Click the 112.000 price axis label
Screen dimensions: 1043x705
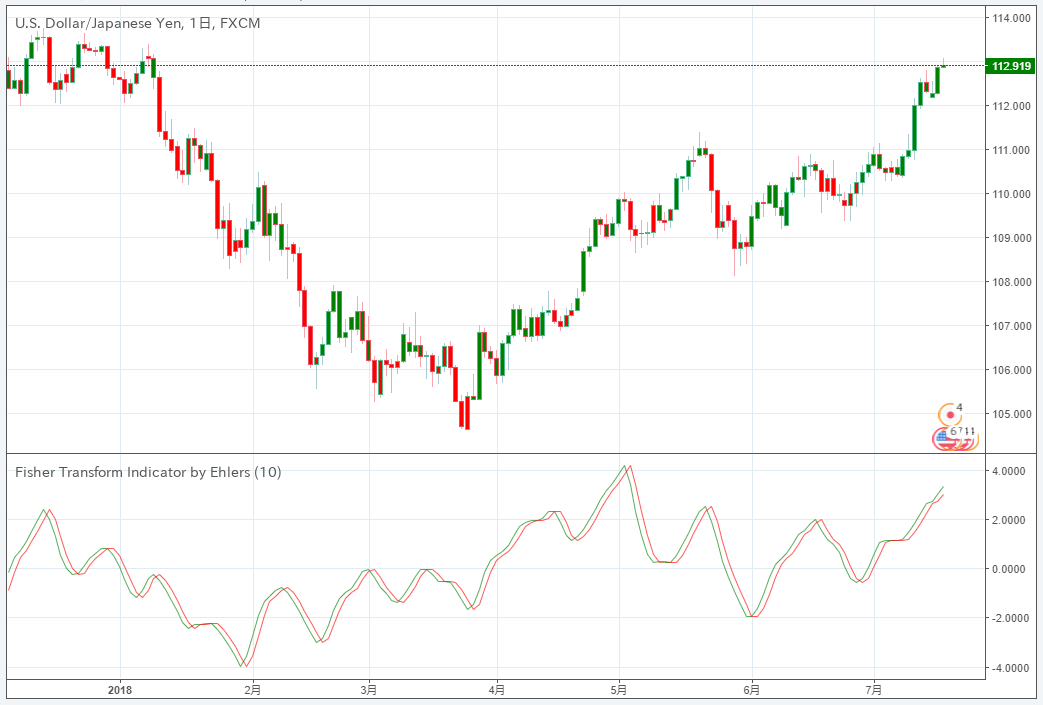pyautogui.click(x=1011, y=106)
